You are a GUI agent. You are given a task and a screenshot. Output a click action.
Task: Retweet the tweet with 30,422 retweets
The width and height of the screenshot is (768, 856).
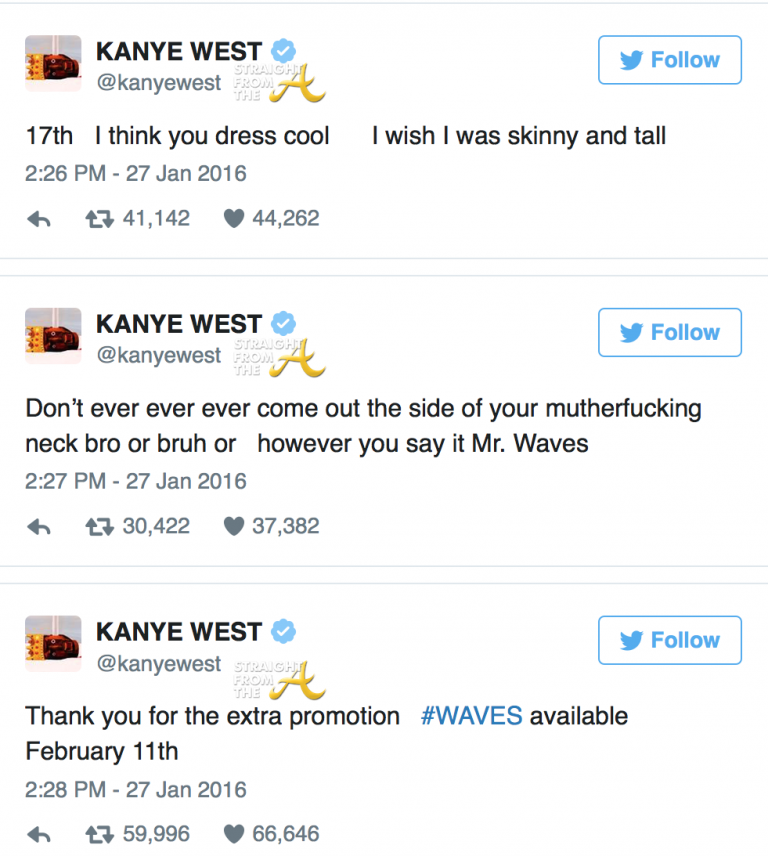[x=99, y=526]
